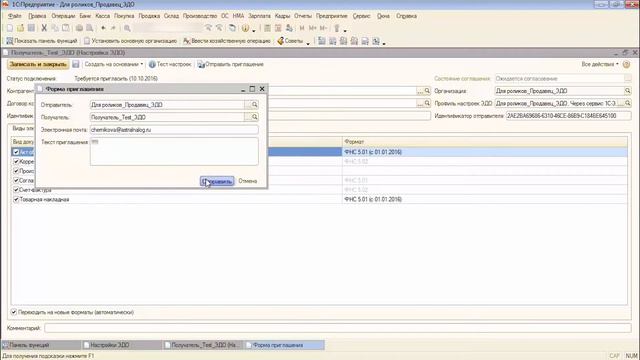Toggle Переходить на новые форматы checkbox
Image resolution: width=640 pixels, height=360 pixels.
14,312
